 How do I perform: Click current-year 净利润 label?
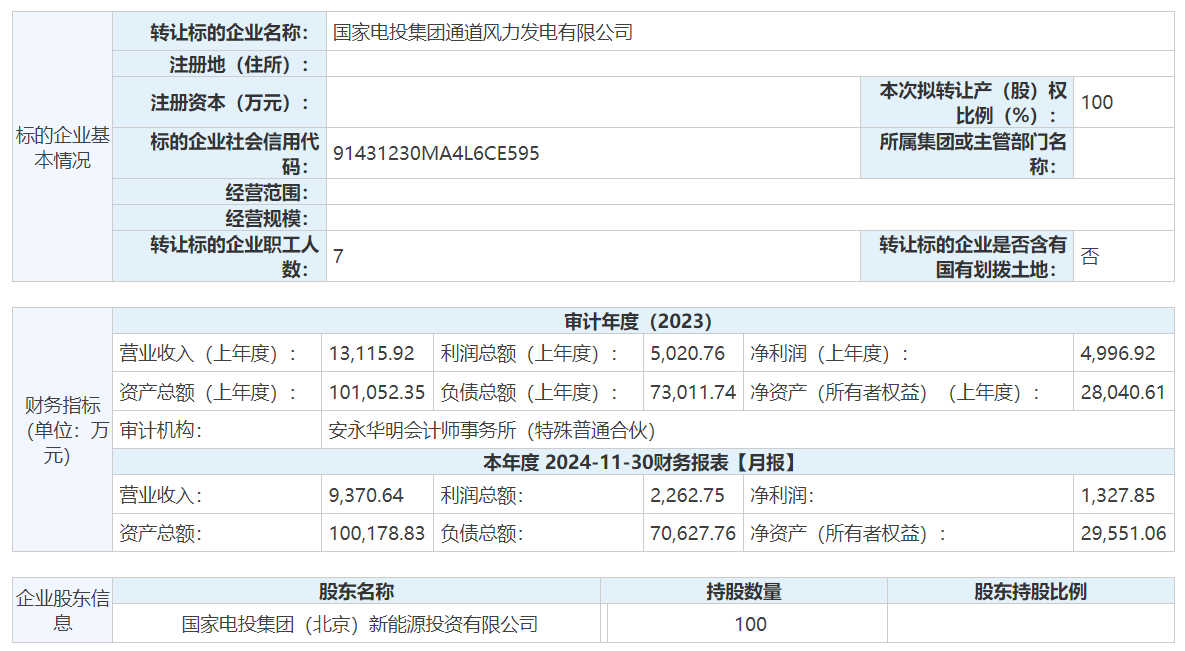coord(782,495)
